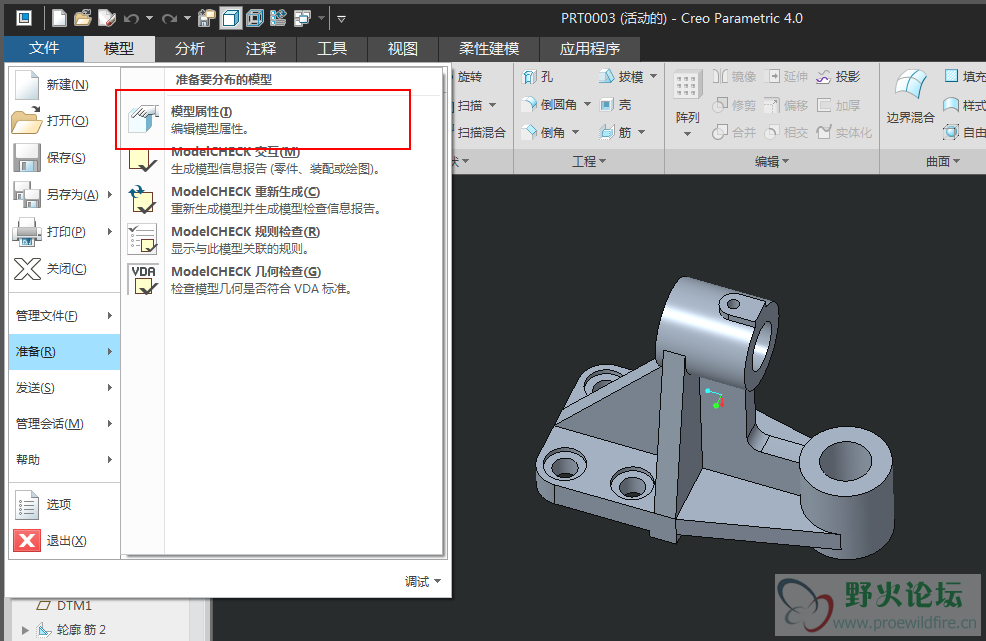This screenshot has width=986, height=641.
Task: Select 打开(O) in the file menu
Action: click(64, 120)
